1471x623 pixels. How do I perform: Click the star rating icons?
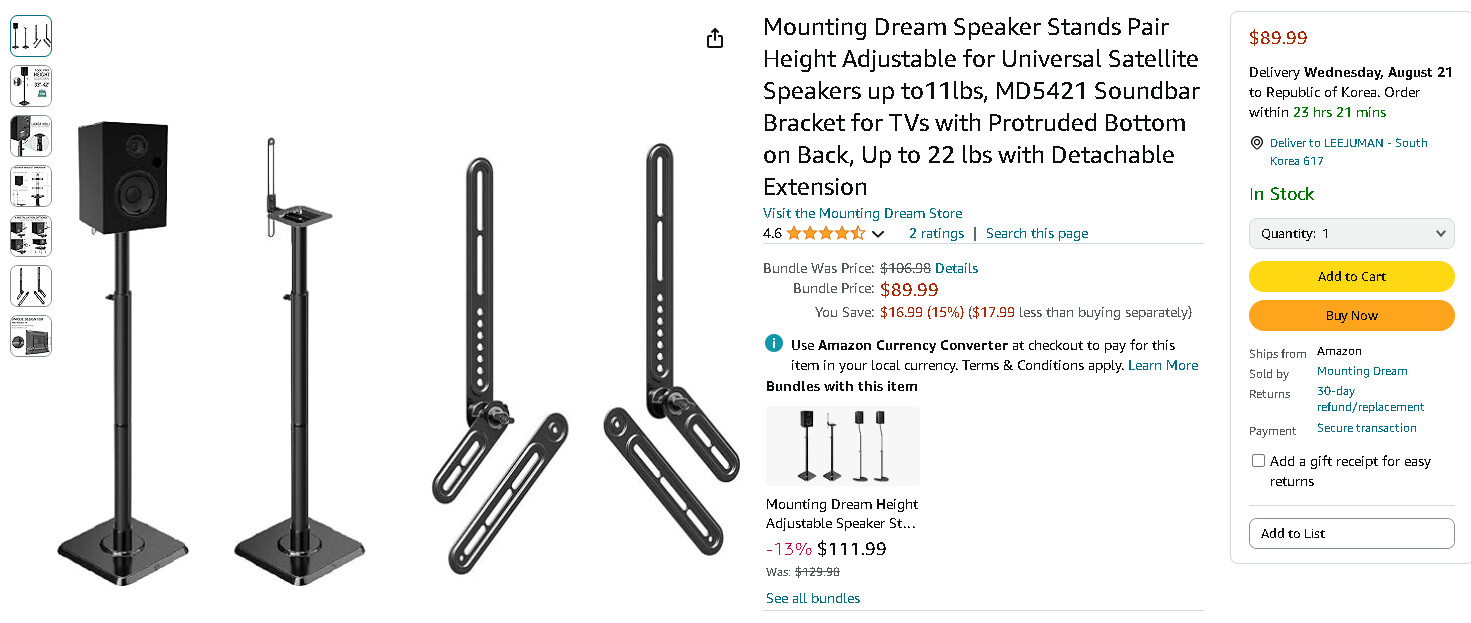tap(825, 233)
